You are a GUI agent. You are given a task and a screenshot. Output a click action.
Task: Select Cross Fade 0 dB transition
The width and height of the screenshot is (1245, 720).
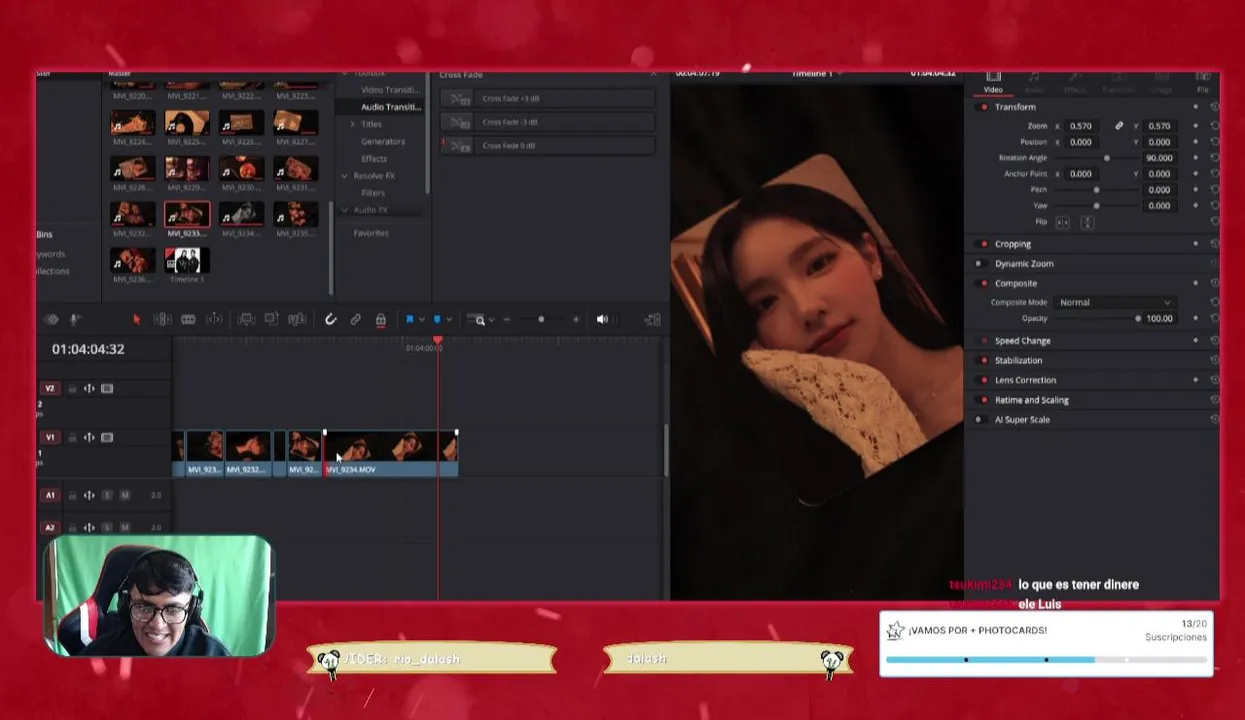point(547,145)
